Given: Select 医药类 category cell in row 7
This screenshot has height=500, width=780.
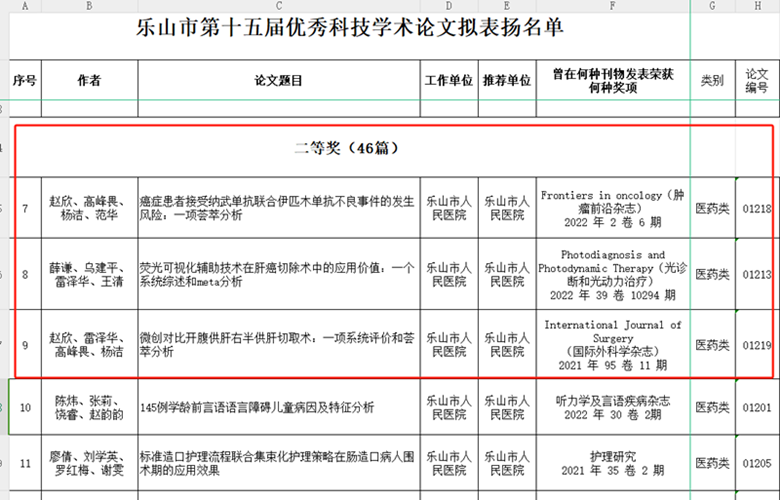Looking at the screenshot, I should pyautogui.click(x=712, y=208).
